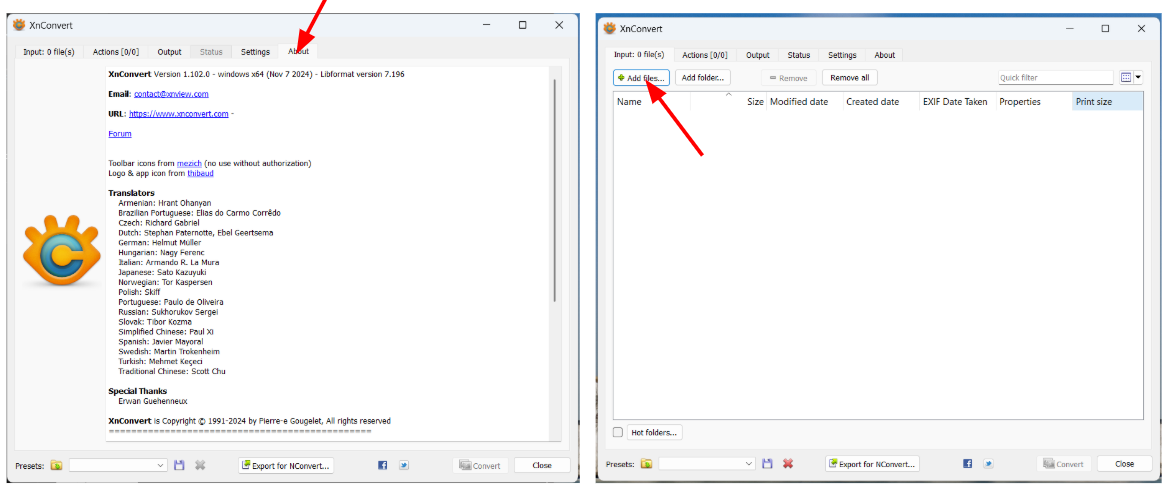Click Export for NConvert... in About-tab window
Image resolution: width=1168 pixels, height=488 pixels.
point(286,466)
